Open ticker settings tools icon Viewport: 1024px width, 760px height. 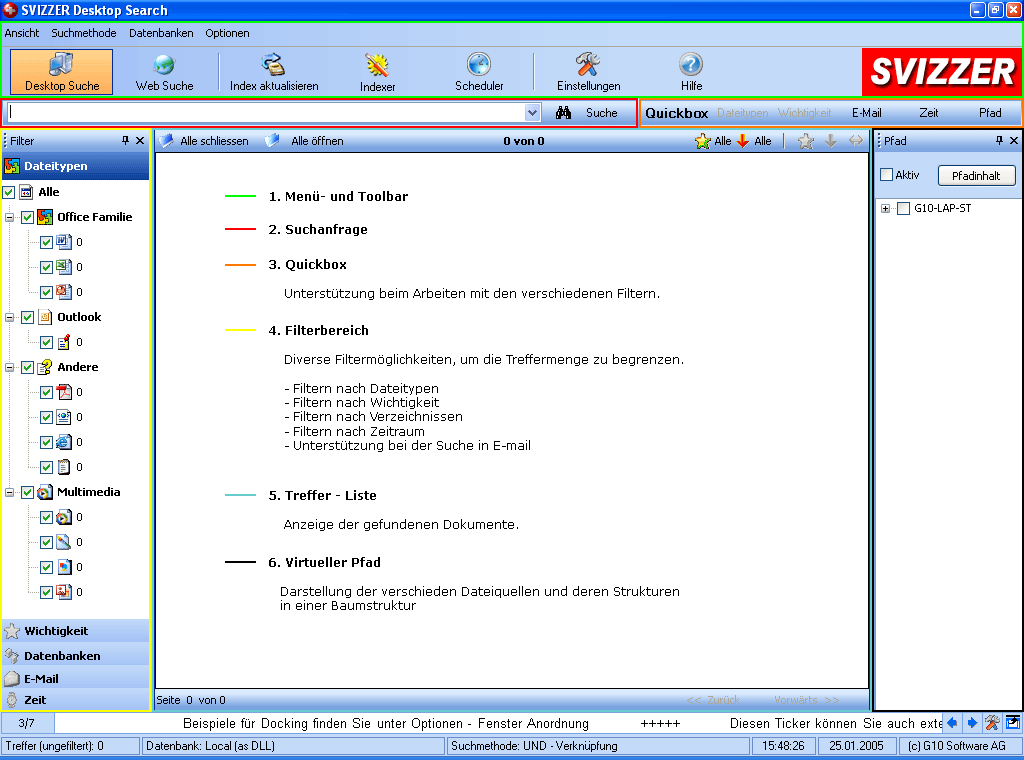coord(992,723)
